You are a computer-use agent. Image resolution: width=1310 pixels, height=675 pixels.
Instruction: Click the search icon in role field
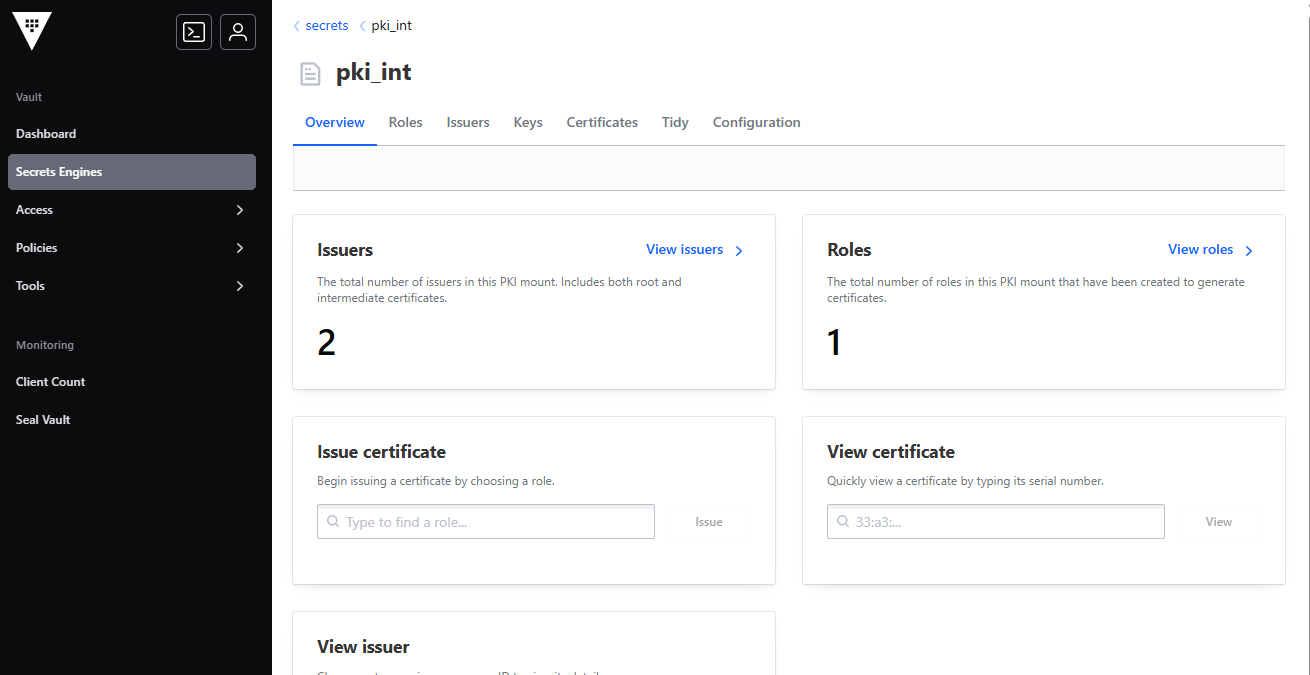click(333, 522)
